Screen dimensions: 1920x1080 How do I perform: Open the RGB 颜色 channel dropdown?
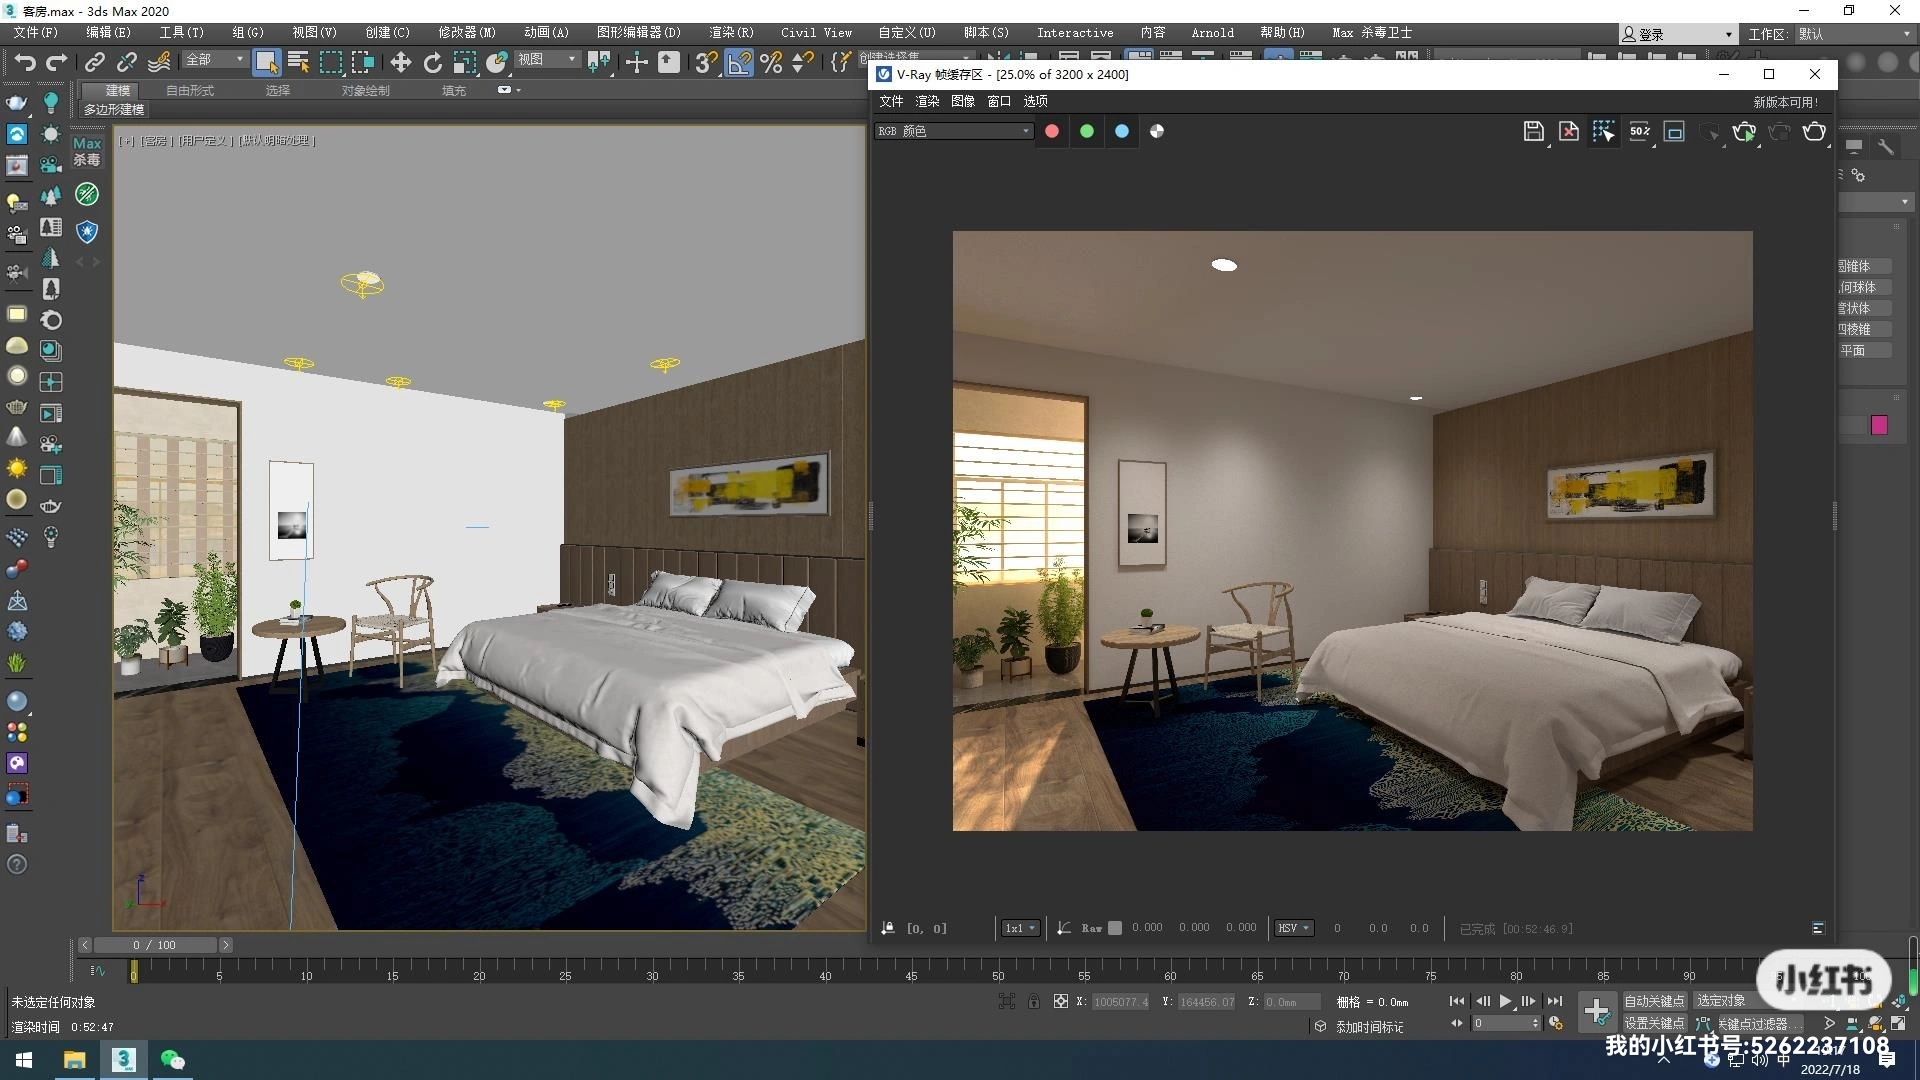point(953,131)
